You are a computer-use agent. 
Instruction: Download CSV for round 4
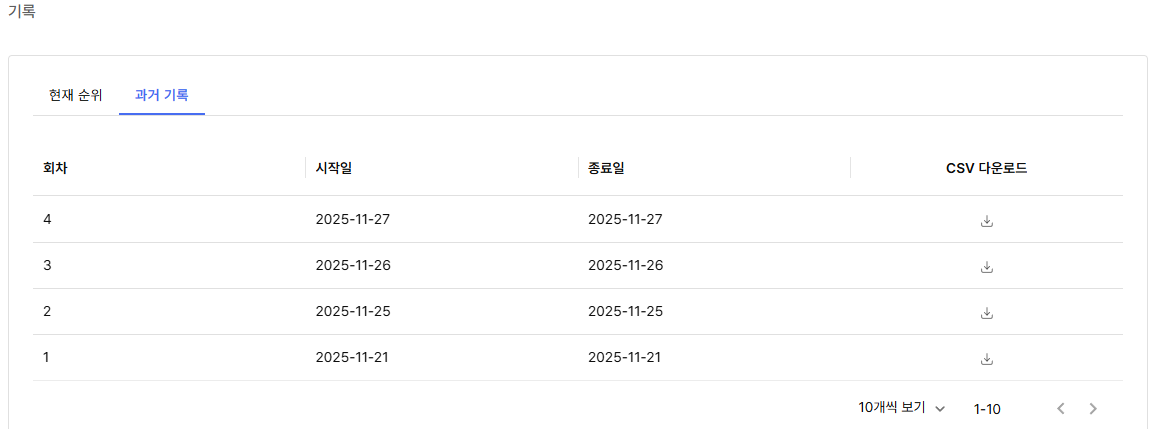click(986, 221)
